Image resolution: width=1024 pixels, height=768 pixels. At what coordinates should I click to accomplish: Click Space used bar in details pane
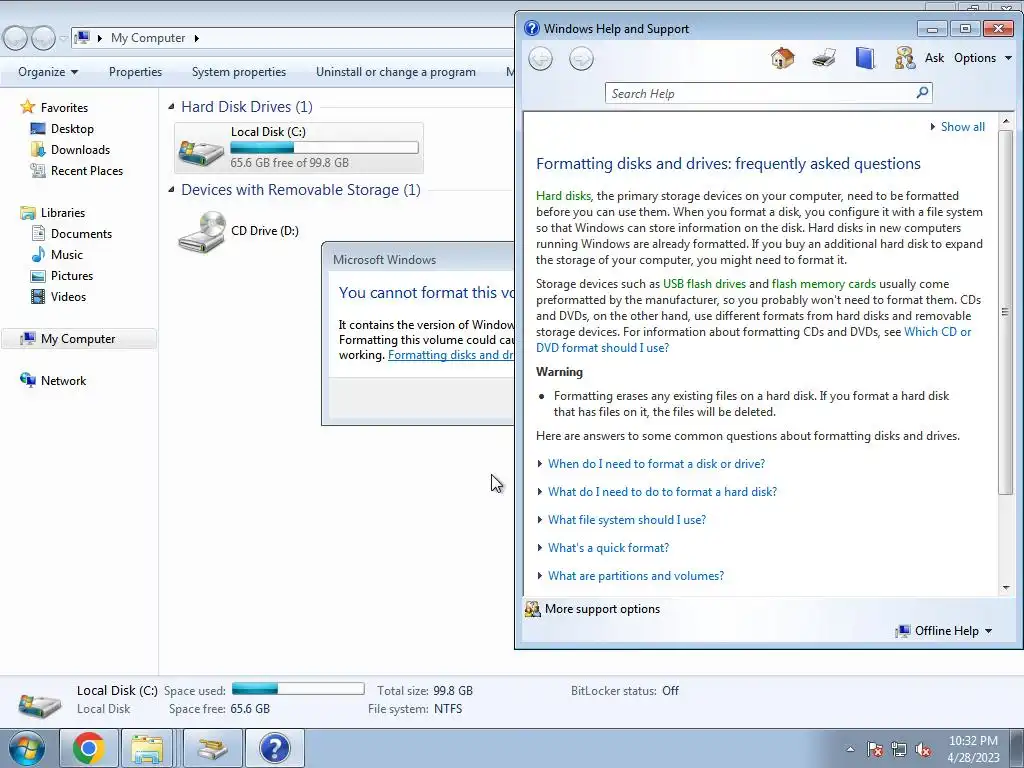coord(298,688)
